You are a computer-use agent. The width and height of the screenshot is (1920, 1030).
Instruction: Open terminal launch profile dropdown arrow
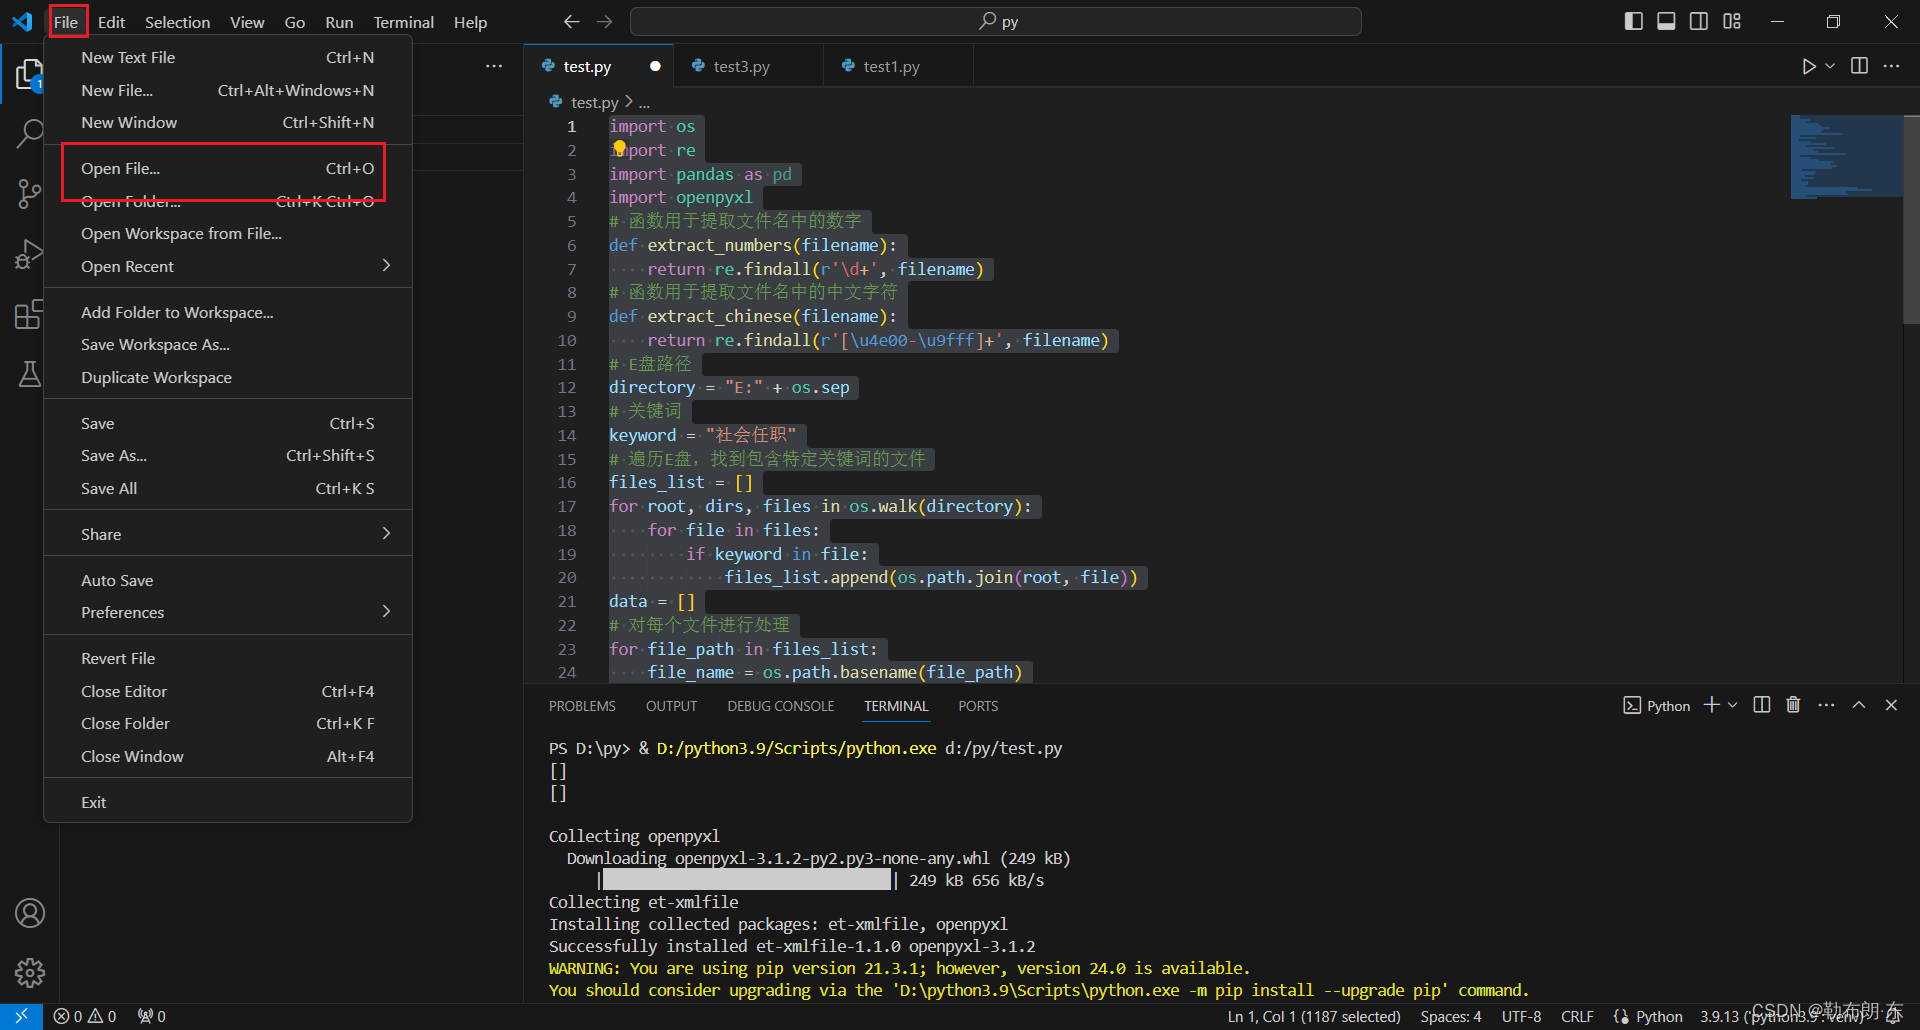tap(1733, 705)
